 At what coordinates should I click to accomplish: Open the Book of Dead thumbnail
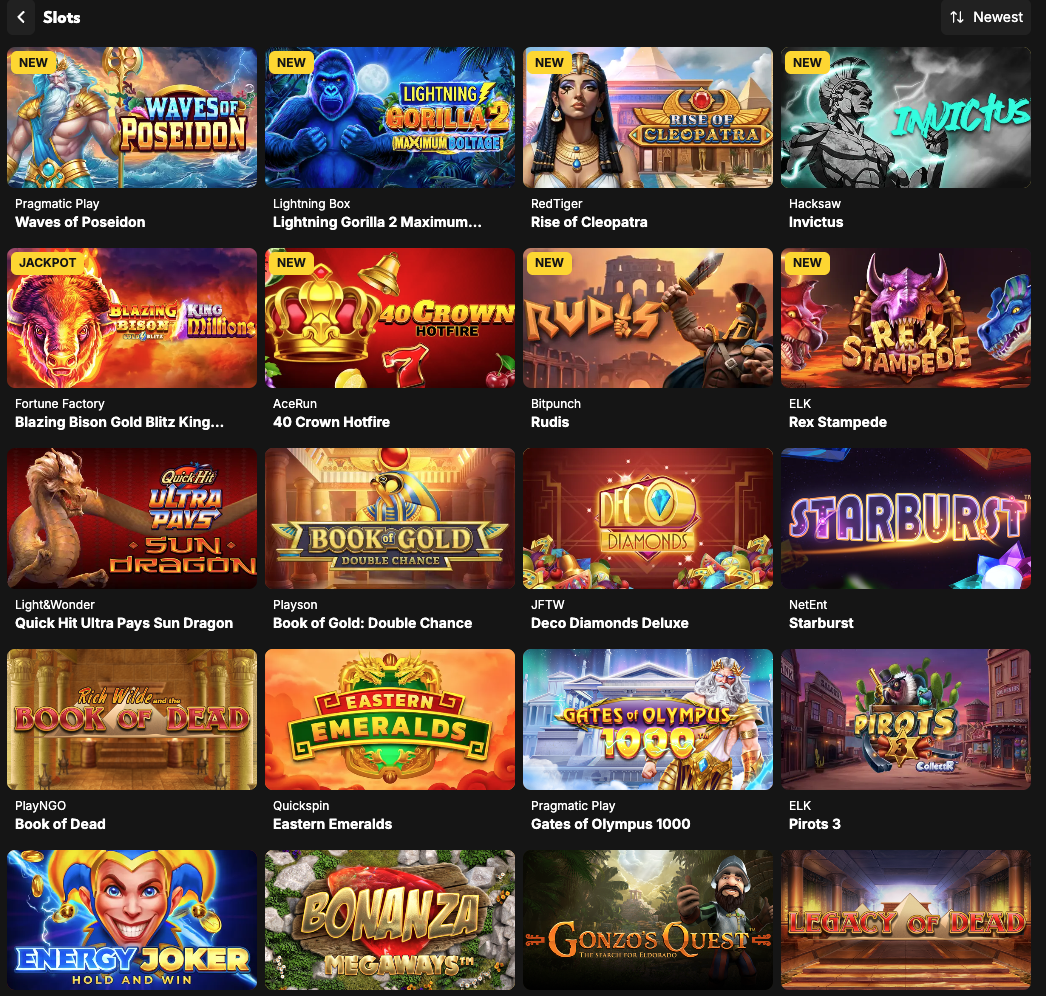[x=132, y=719]
